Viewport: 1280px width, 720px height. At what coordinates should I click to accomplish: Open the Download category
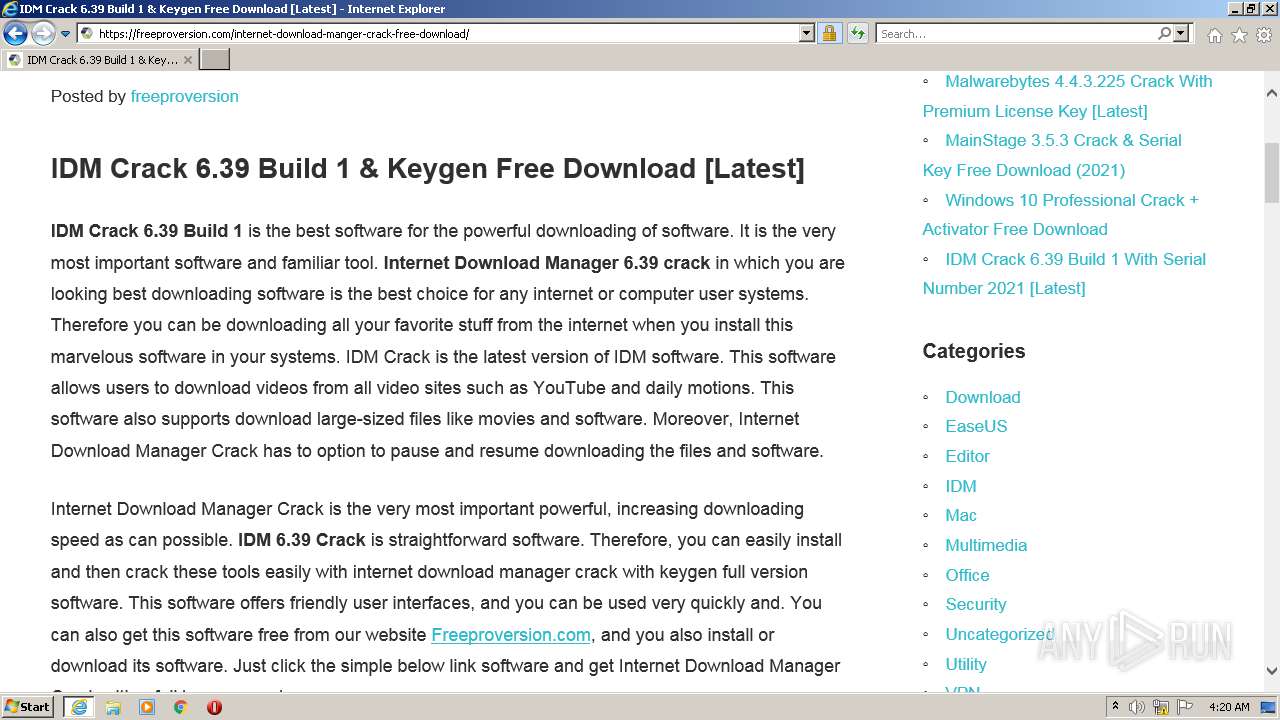tap(983, 397)
